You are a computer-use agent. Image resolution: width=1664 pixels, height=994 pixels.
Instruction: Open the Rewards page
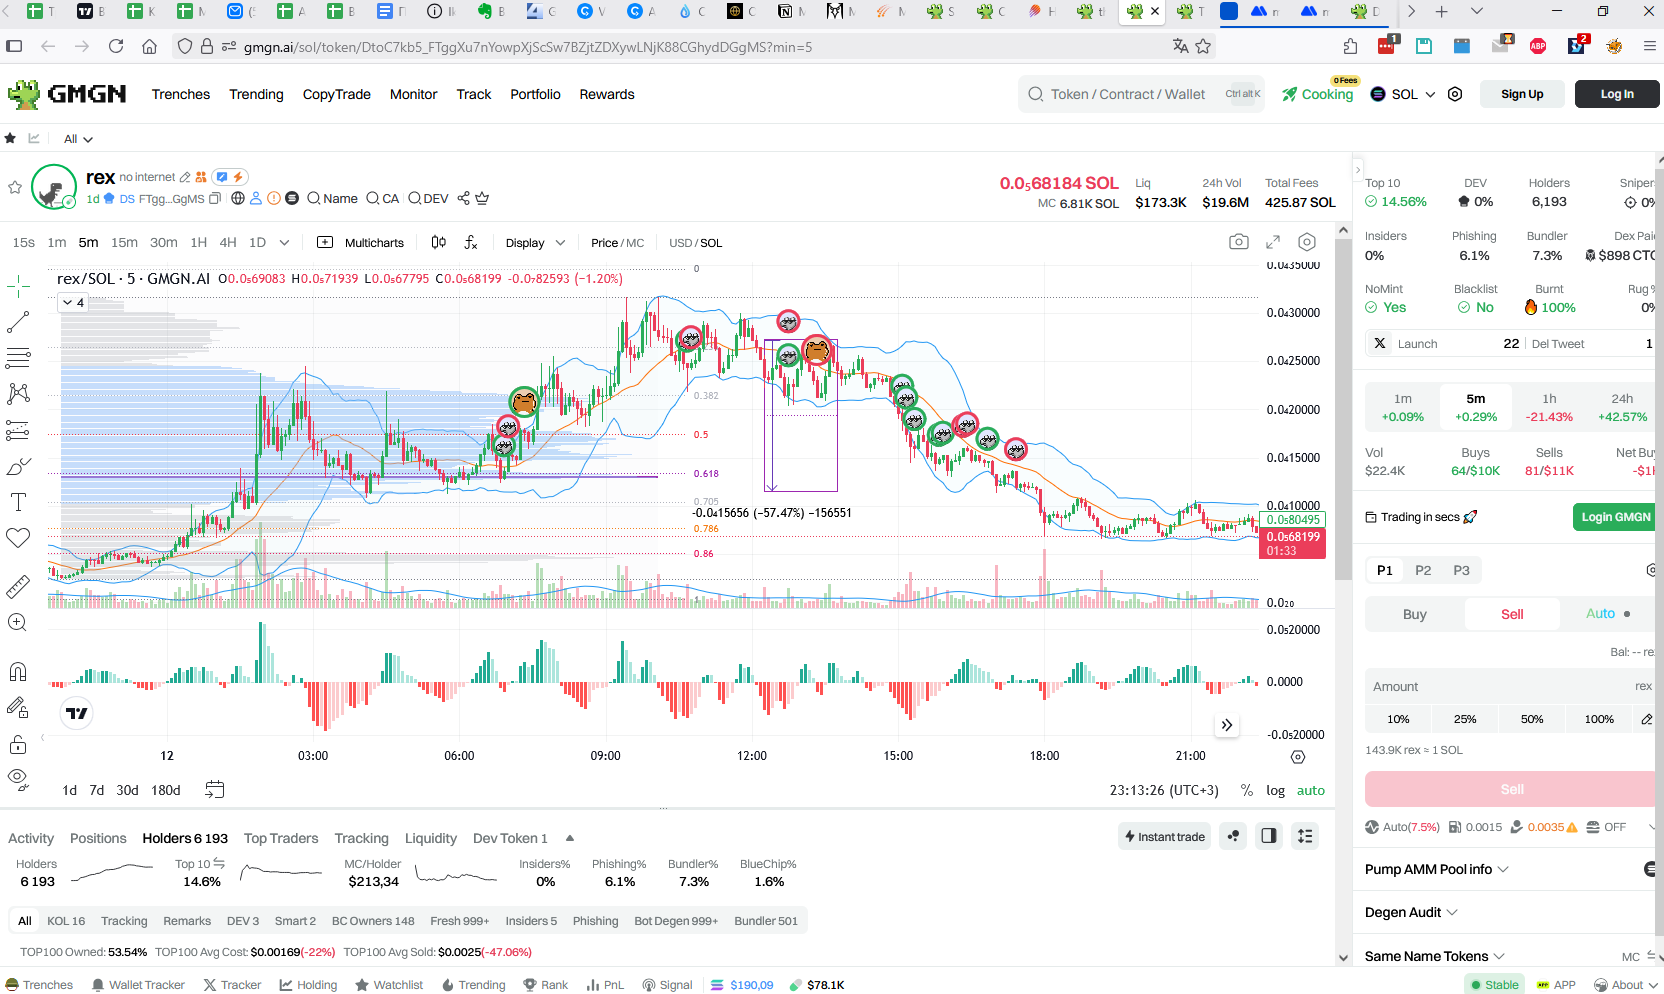point(607,94)
